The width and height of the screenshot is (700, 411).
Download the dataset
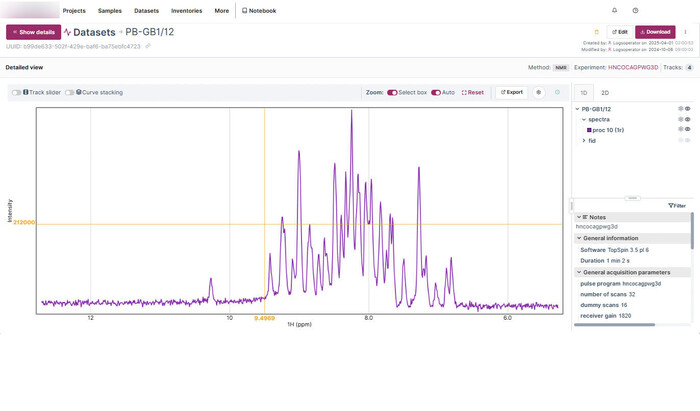655,32
